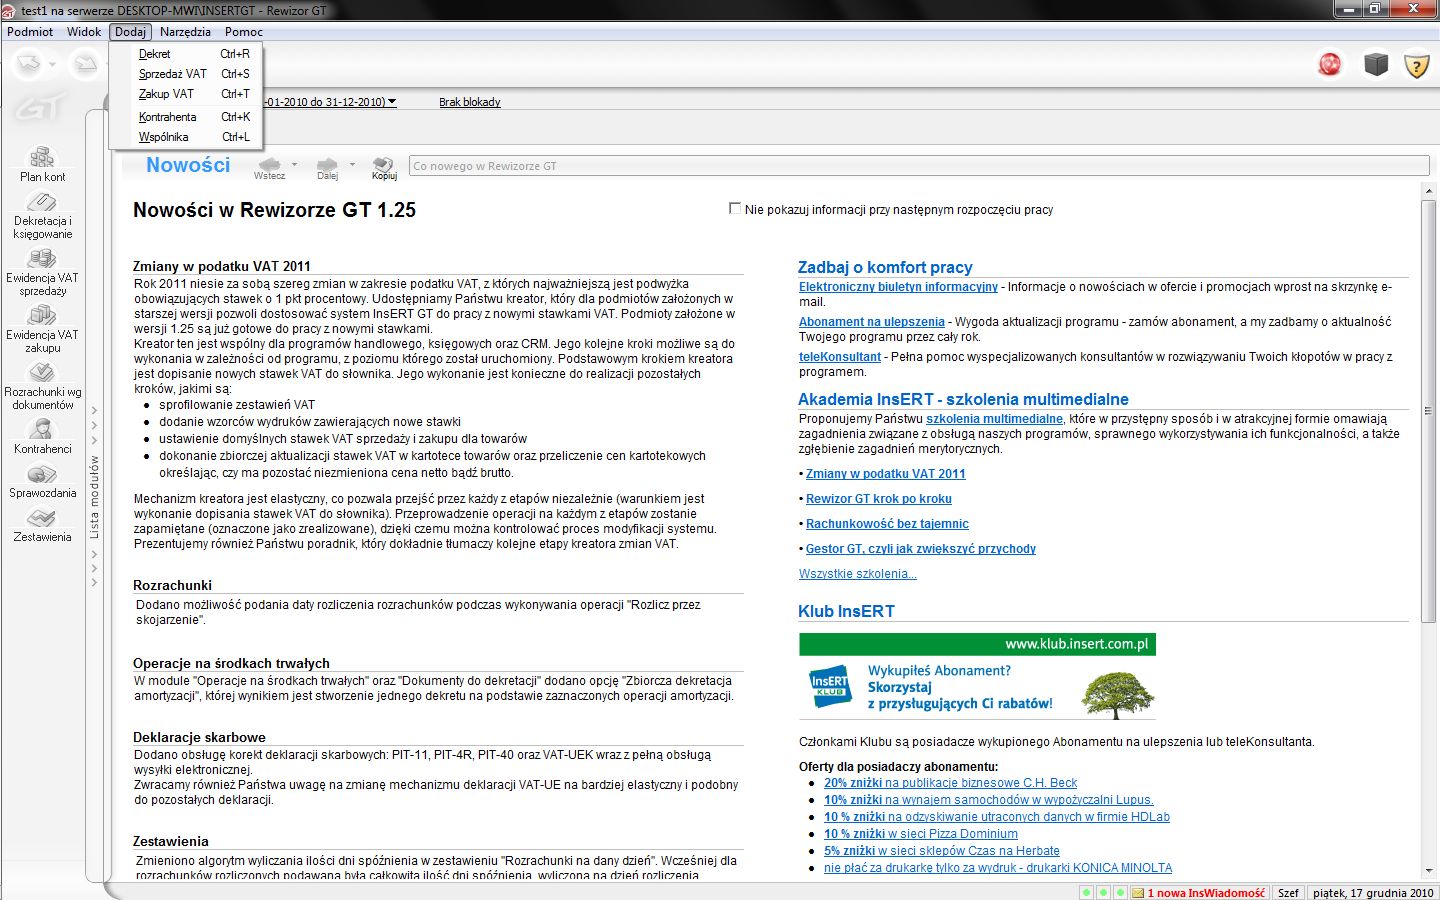The height and width of the screenshot is (900, 1440).
Task: Click the date 'piątek, 17 grudnia 2010'
Action: click(1373, 893)
